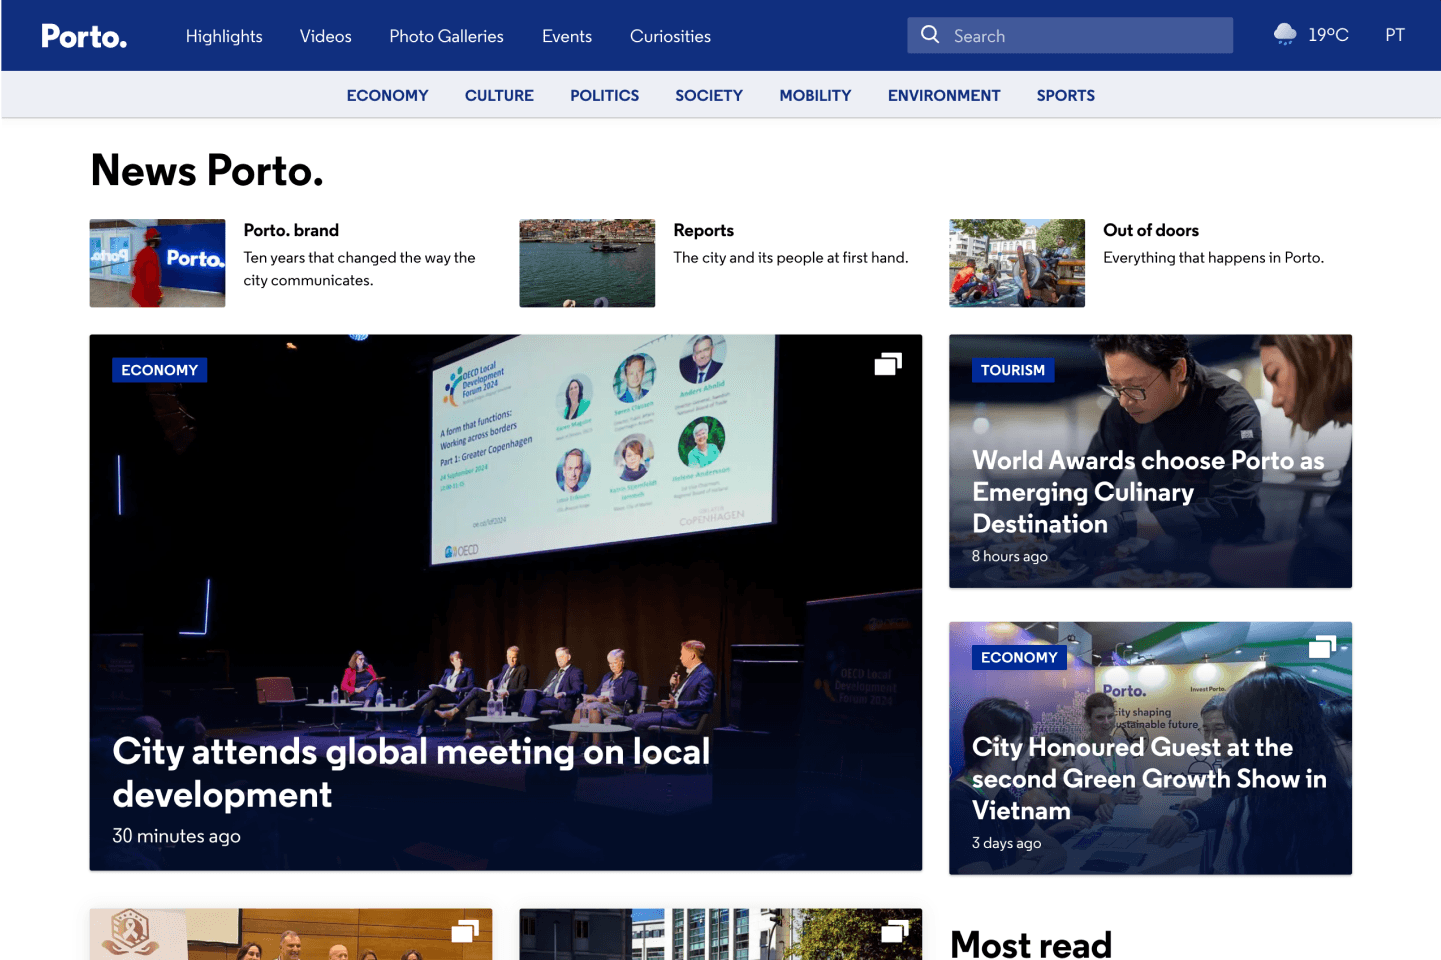
Task: Open the Porto. brand thumbnail image
Action: [157, 263]
